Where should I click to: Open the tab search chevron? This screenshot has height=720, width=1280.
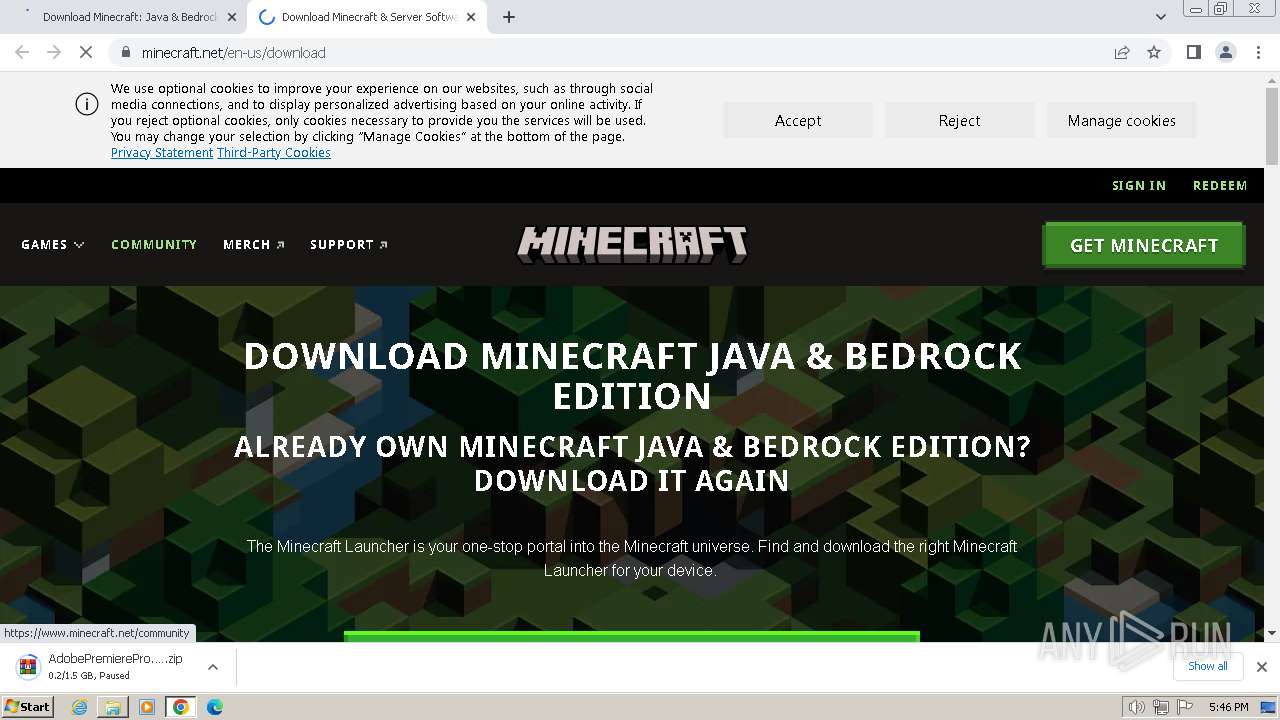point(1161,17)
